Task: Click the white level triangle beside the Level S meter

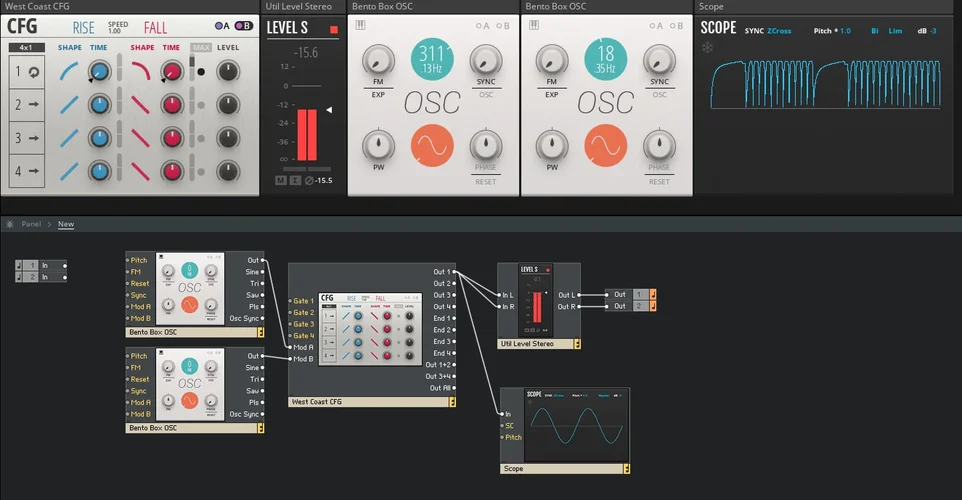Action: 329,110
